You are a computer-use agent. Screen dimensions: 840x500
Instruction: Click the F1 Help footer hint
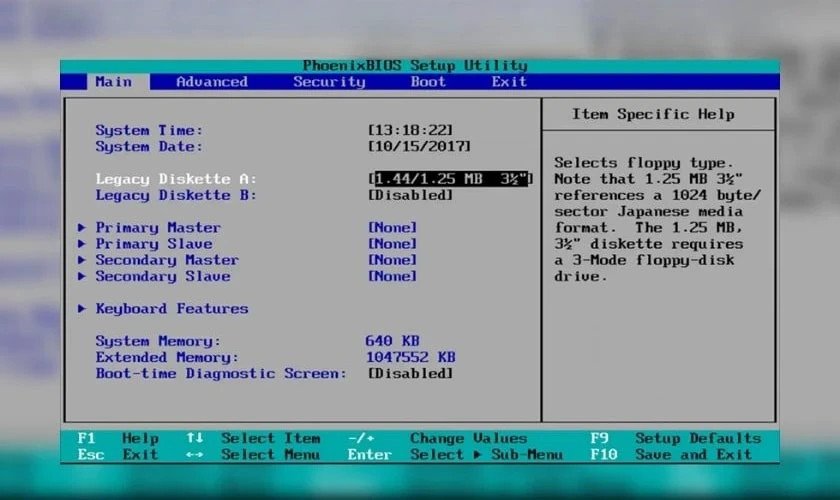(x=118, y=438)
